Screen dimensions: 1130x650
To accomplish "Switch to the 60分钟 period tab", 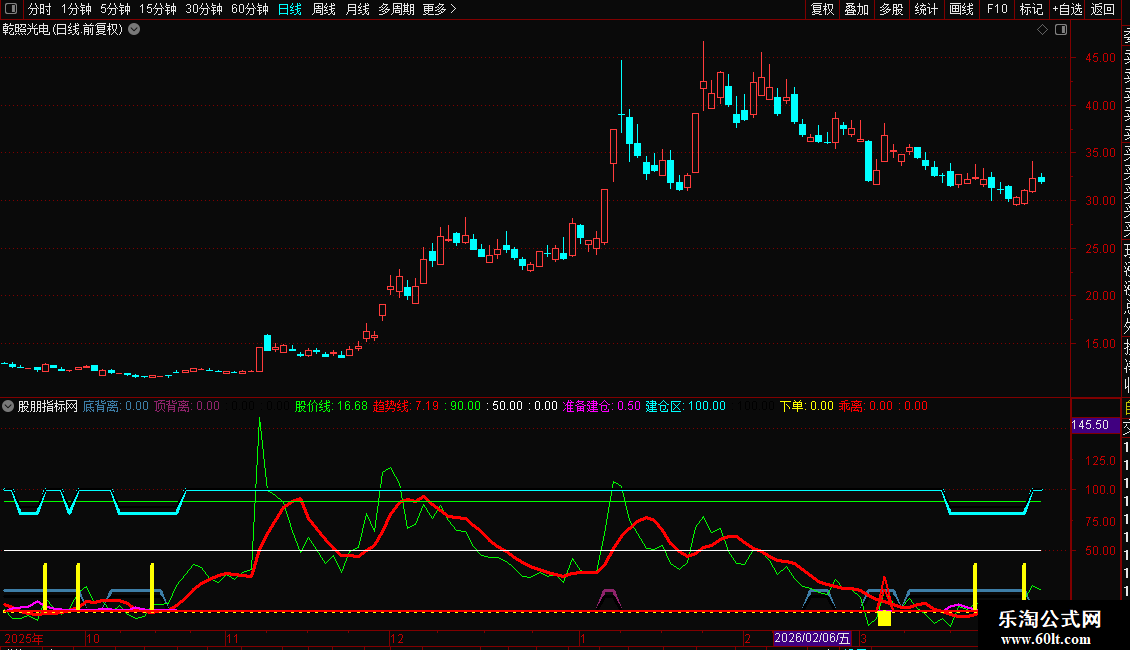I will [x=250, y=9].
